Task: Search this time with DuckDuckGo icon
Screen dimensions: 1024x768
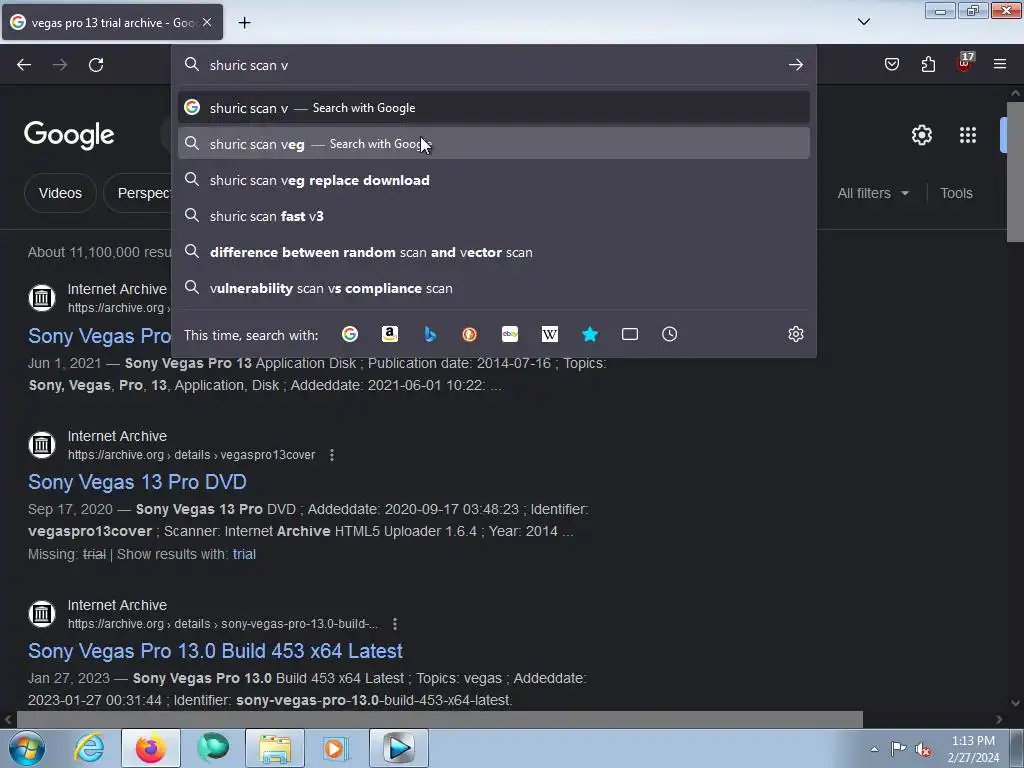Action: tap(470, 334)
